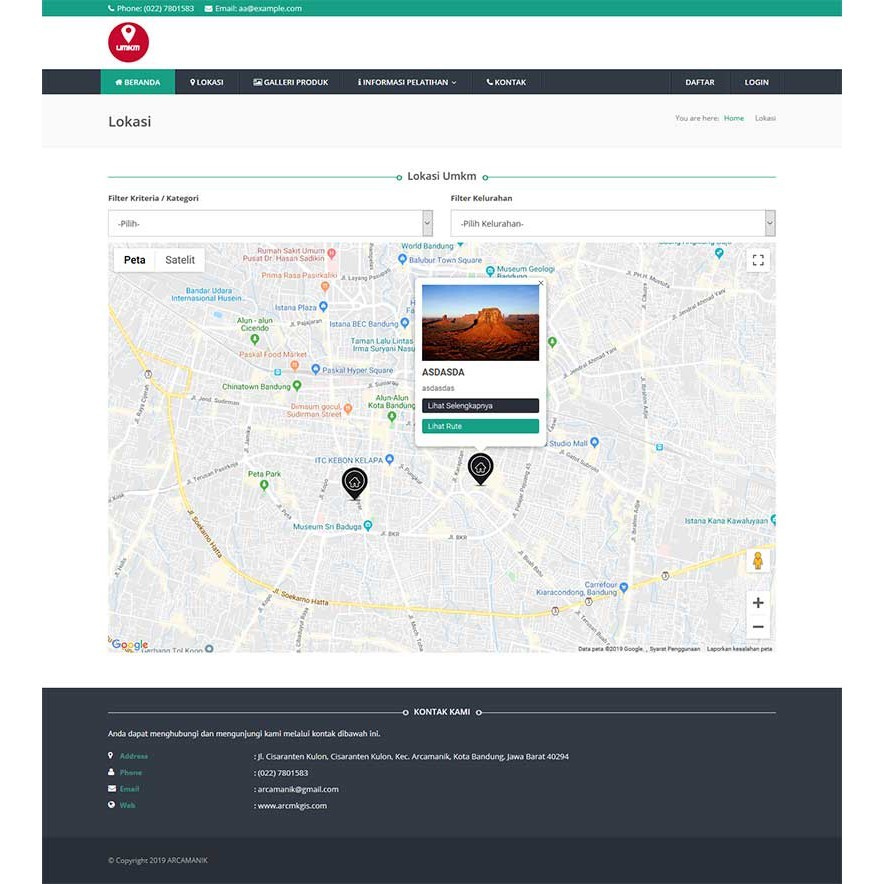This screenshot has height=884, width=884.
Task: Navigate to the LOKASI tab
Action: click(206, 82)
